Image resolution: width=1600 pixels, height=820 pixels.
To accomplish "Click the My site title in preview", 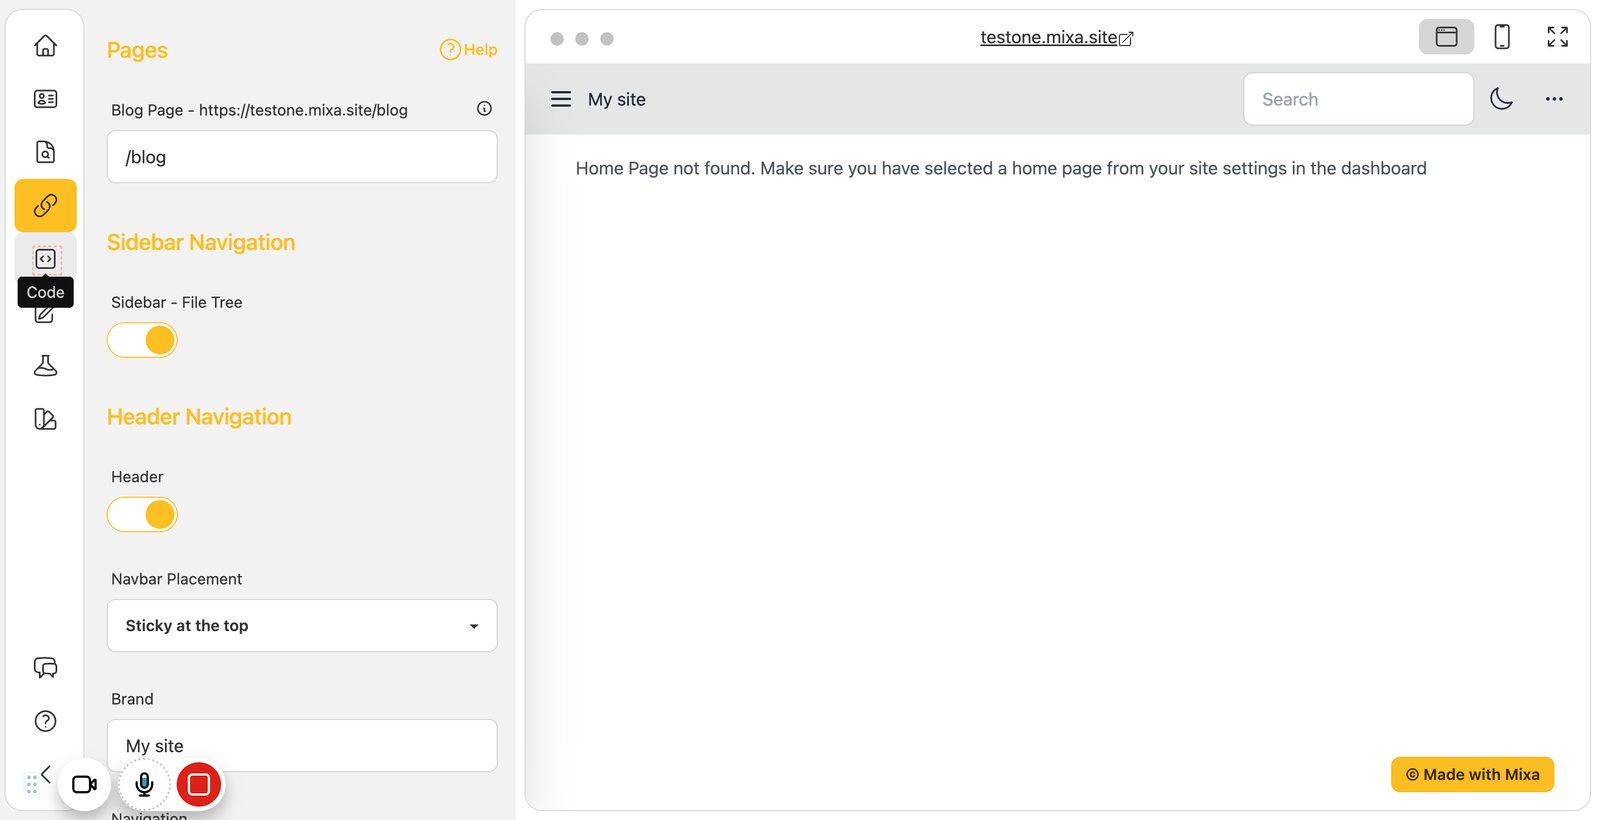I will tap(617, 99).
